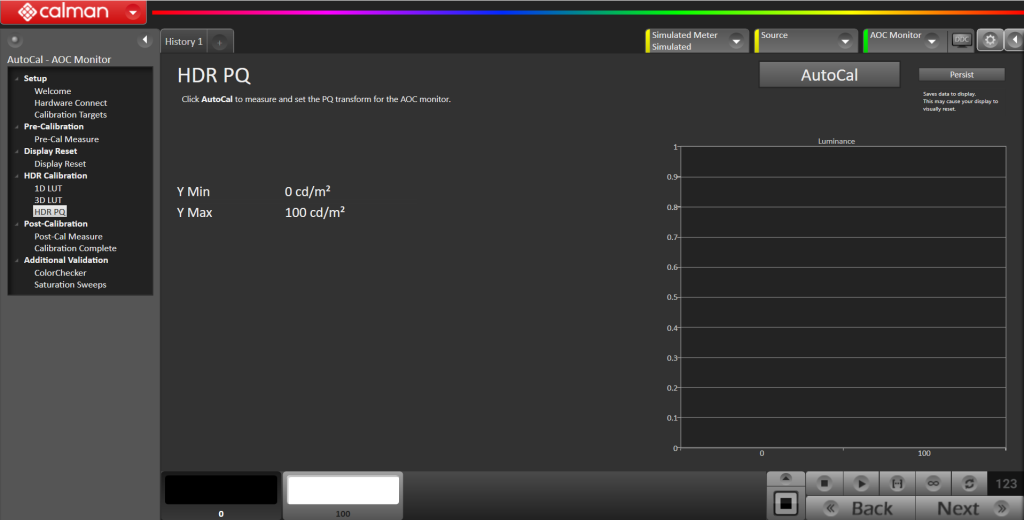This screenshot has height=520, width=1024.
Task: Go to Next step
Action: click(969, 508)
